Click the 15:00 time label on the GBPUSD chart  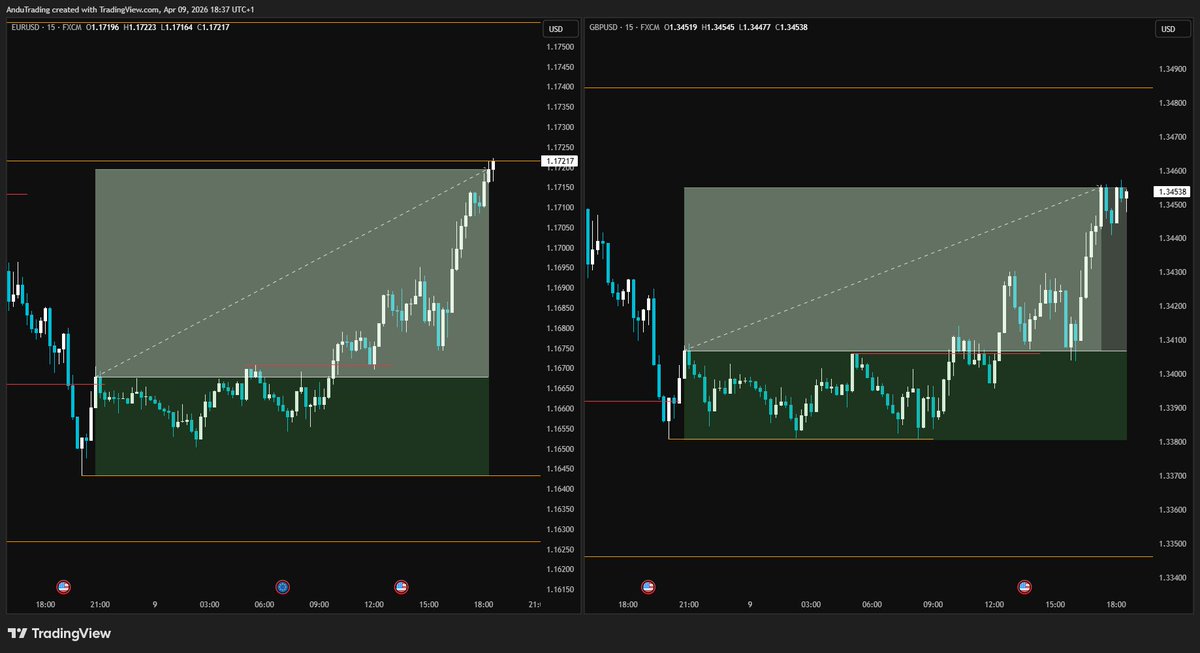[x=1055, y=605]
